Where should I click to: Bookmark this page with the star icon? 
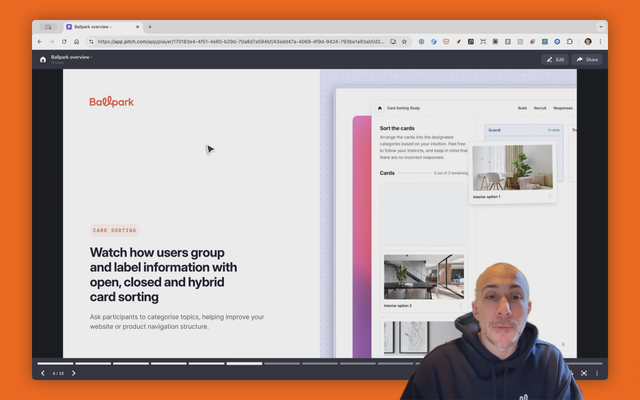[x=404, y=42]
